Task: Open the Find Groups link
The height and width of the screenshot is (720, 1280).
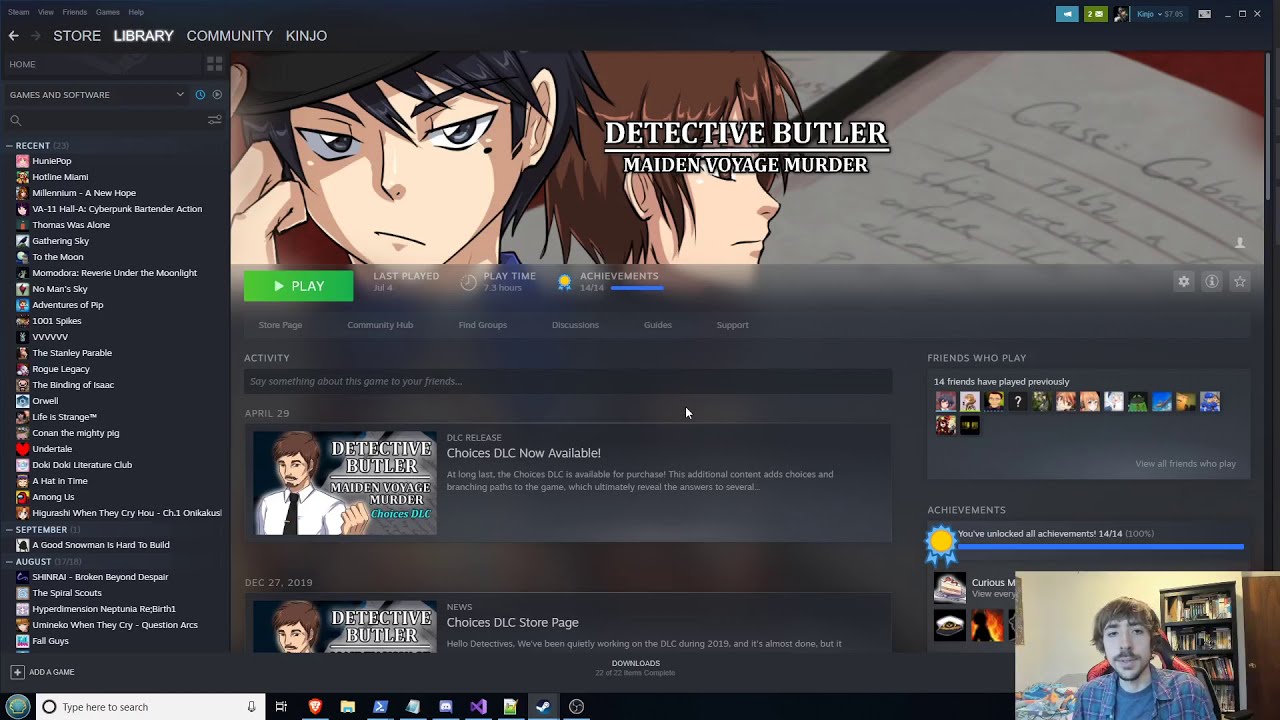Action: pos(483,325)
